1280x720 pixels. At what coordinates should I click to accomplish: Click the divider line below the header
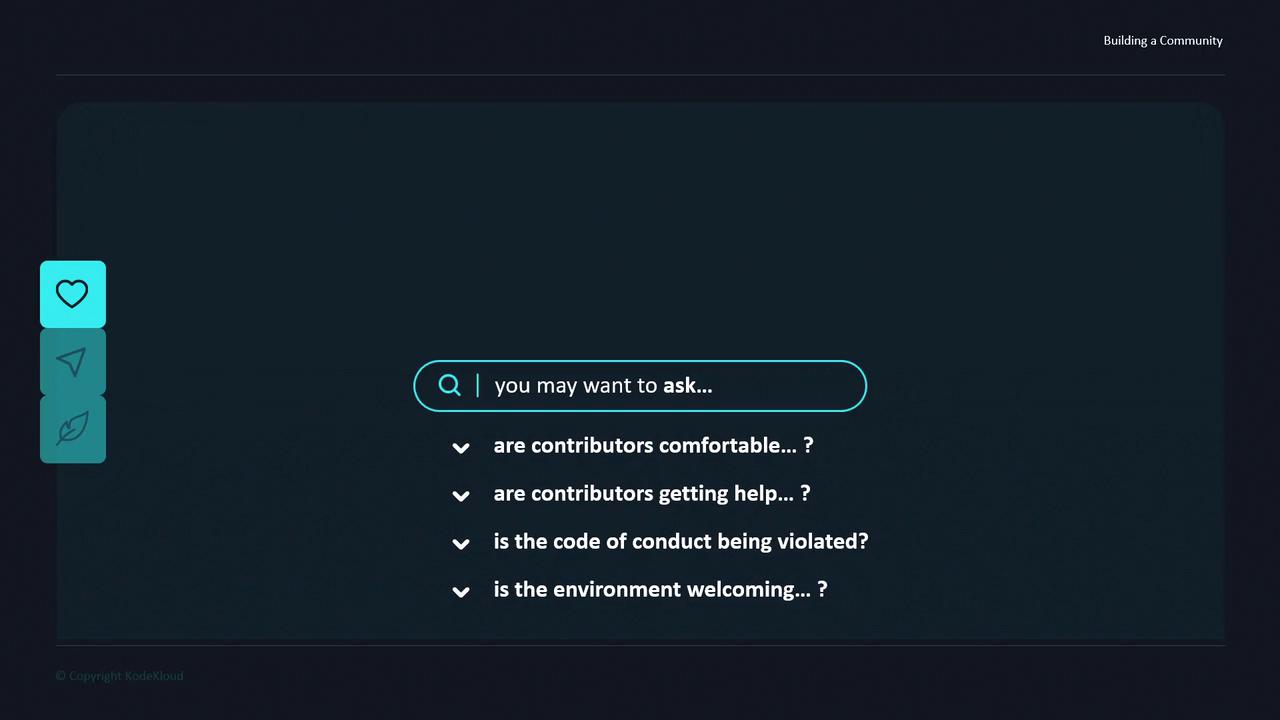(640, 75)
